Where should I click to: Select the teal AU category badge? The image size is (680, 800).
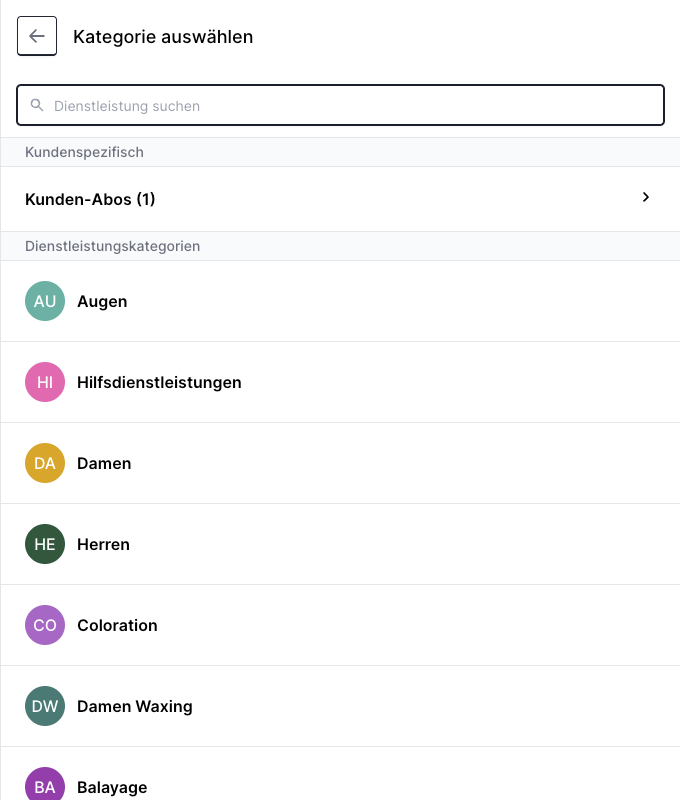coord(45,301)
